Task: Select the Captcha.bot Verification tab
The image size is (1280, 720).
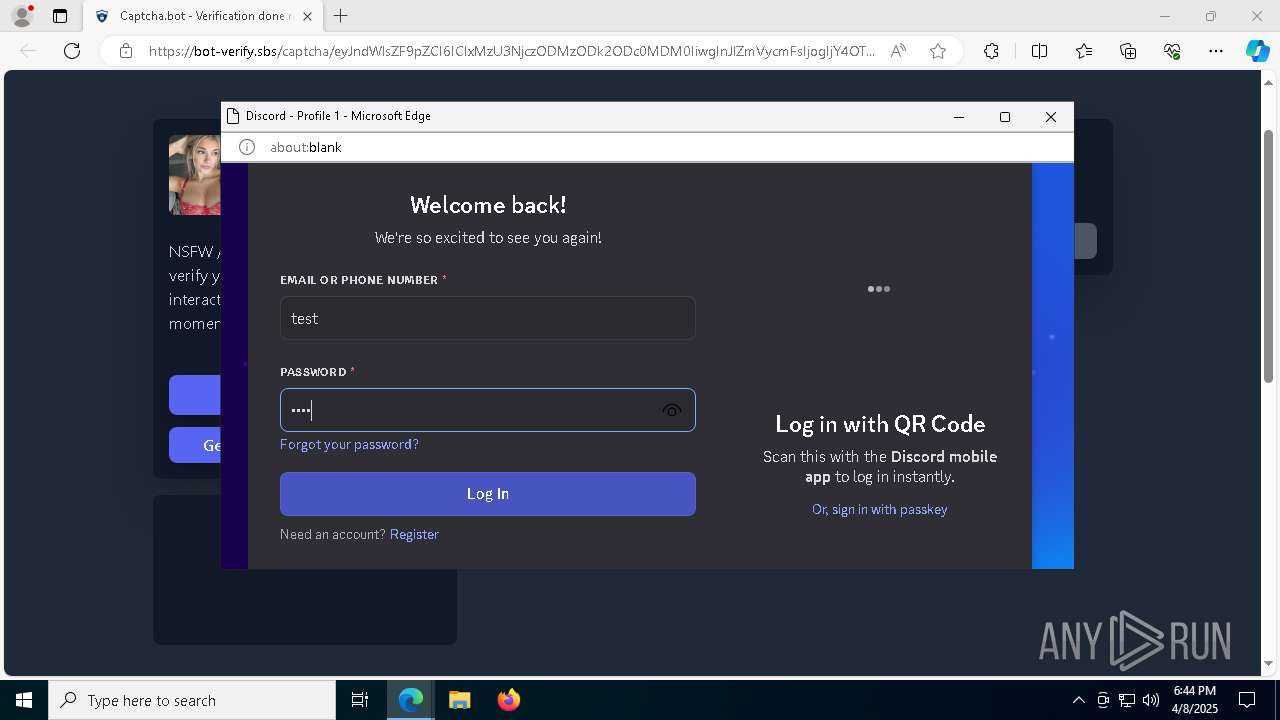Action: pos(202,16)
